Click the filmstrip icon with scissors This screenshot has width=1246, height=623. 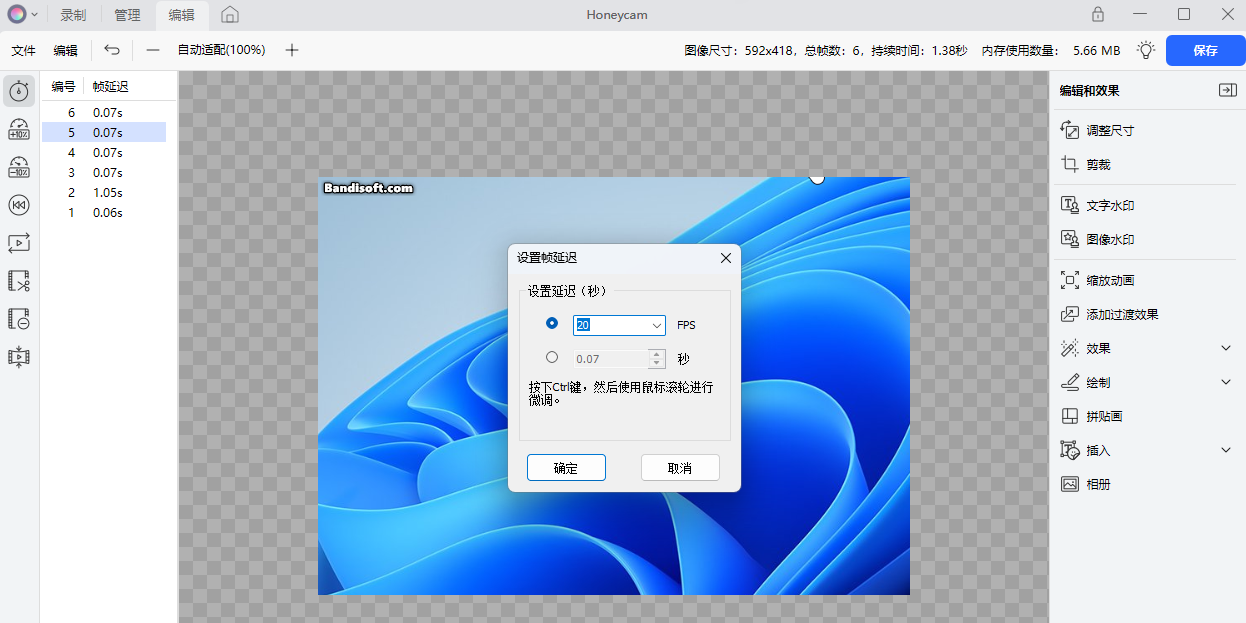click(x=19, y=281)
